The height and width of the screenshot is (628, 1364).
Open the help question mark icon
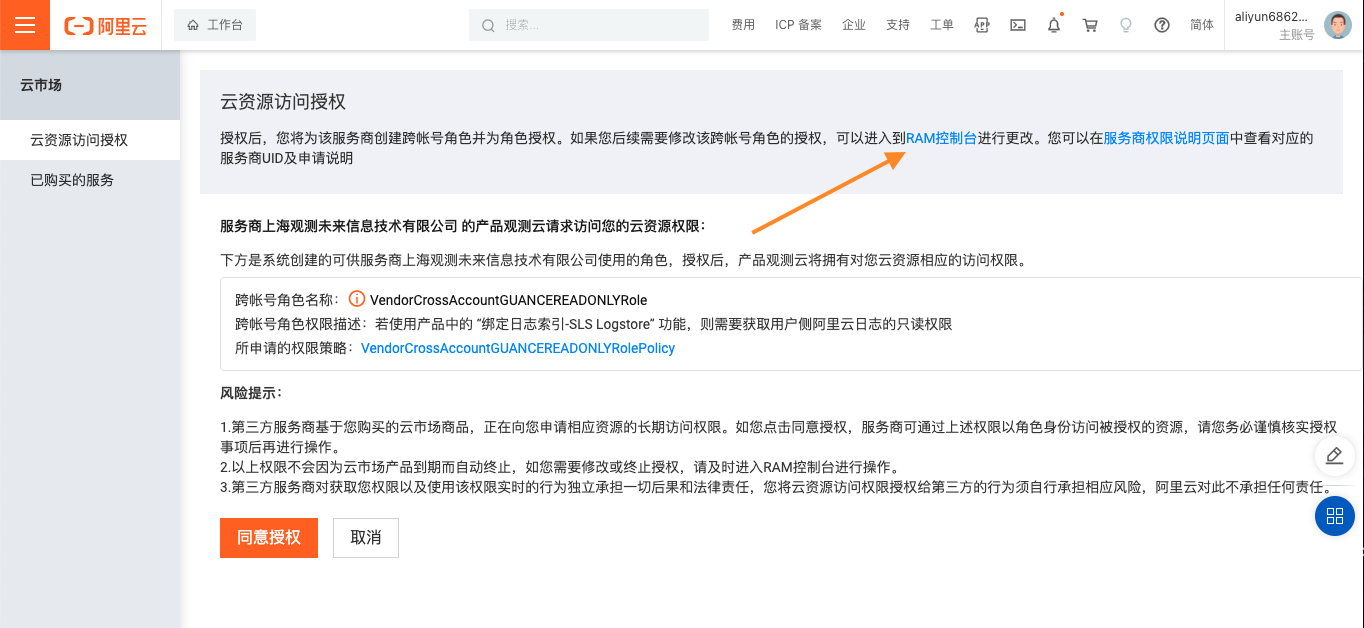point(1162,25)
